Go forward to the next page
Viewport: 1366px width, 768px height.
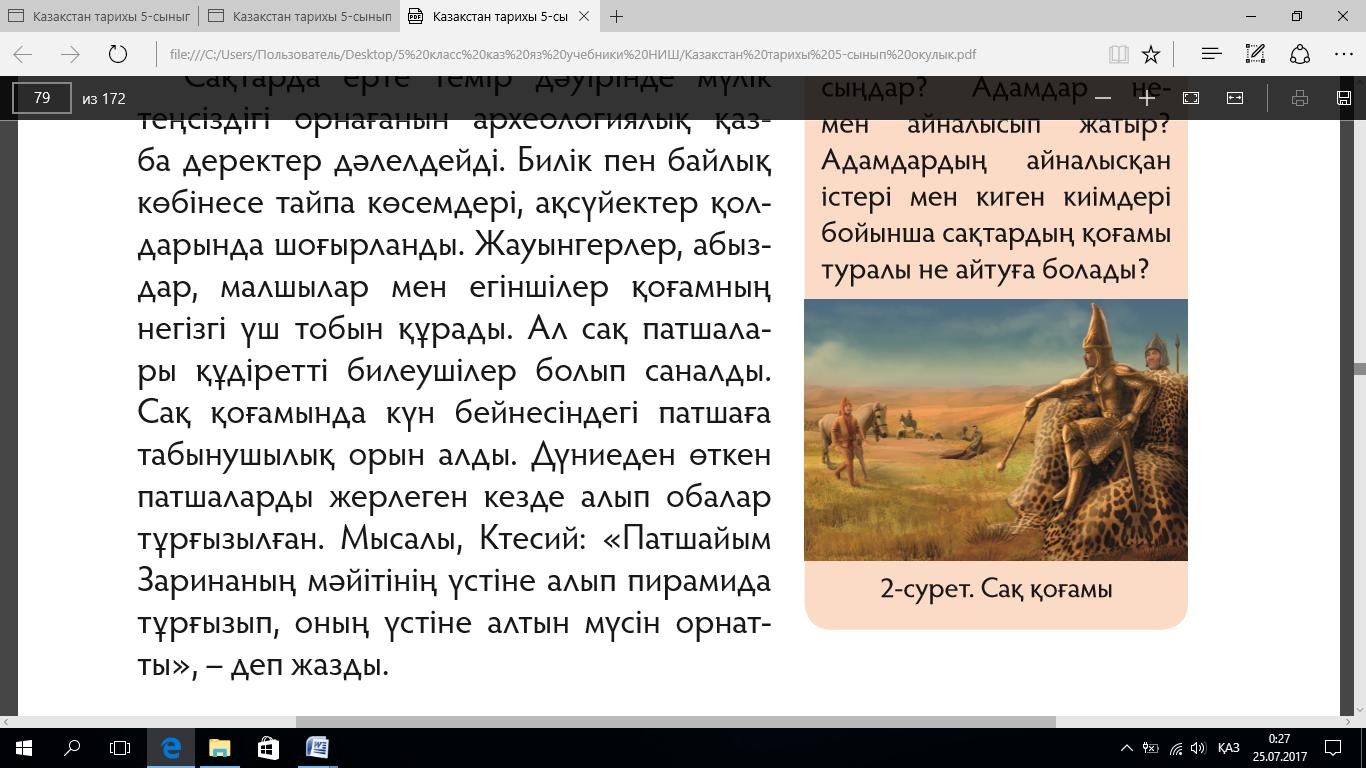pyautogui.click(x=70, y=54)
